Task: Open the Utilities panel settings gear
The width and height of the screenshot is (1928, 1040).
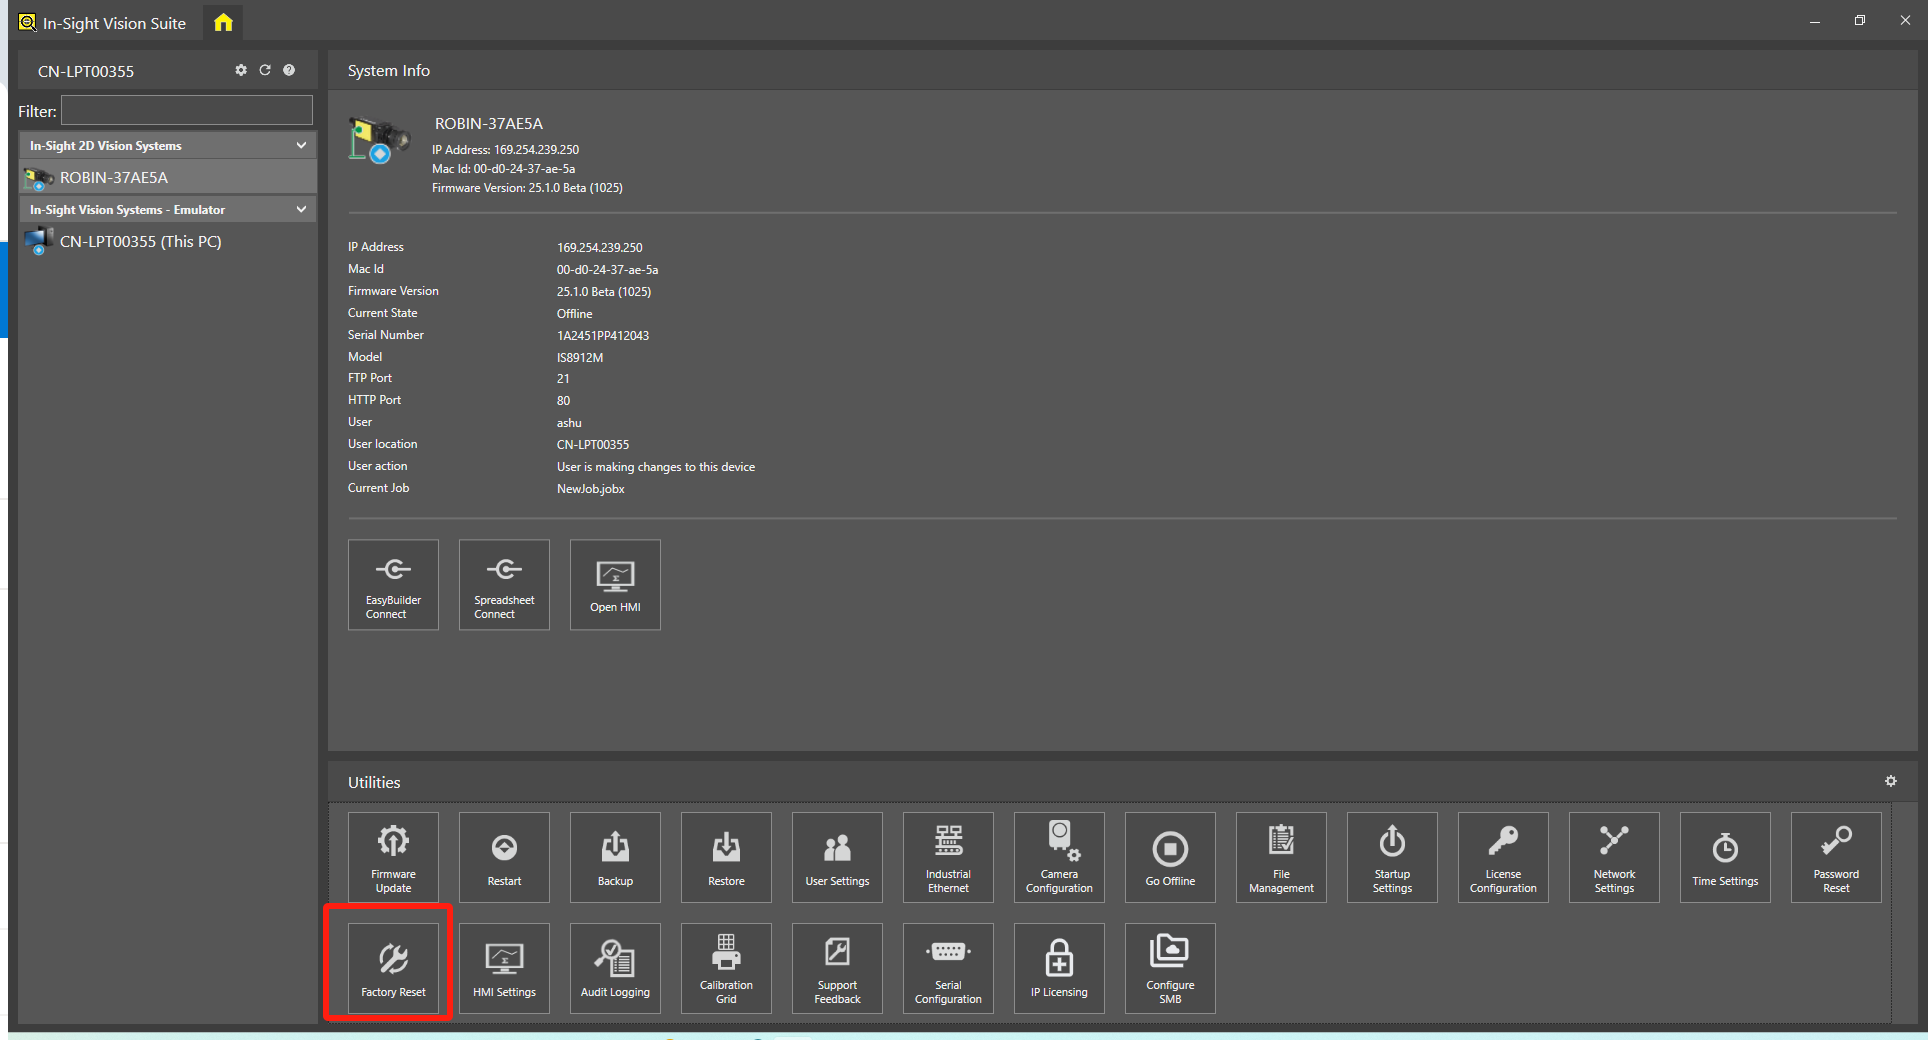Action: [x=1890, y=781]
